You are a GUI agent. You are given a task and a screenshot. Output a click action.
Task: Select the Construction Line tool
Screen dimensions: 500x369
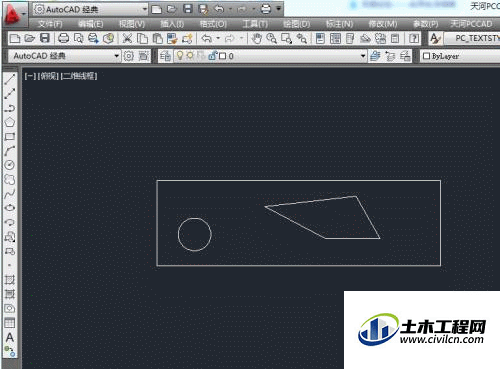pos(10,93)
